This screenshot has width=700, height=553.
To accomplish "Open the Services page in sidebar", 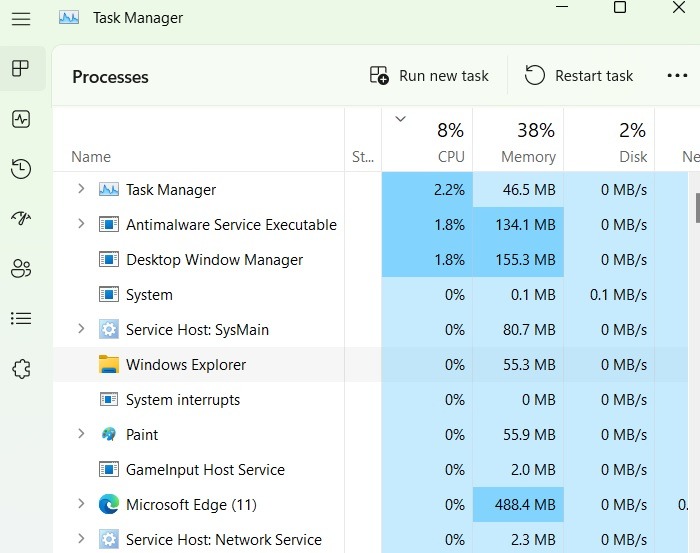I will (21, 369).
